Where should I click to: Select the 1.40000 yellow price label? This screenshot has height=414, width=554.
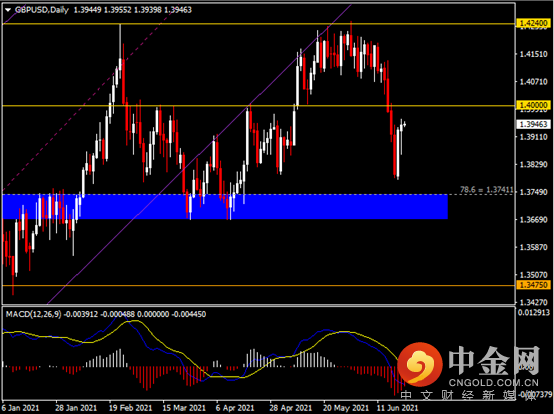pyautogui.click(x=534, y=105)
